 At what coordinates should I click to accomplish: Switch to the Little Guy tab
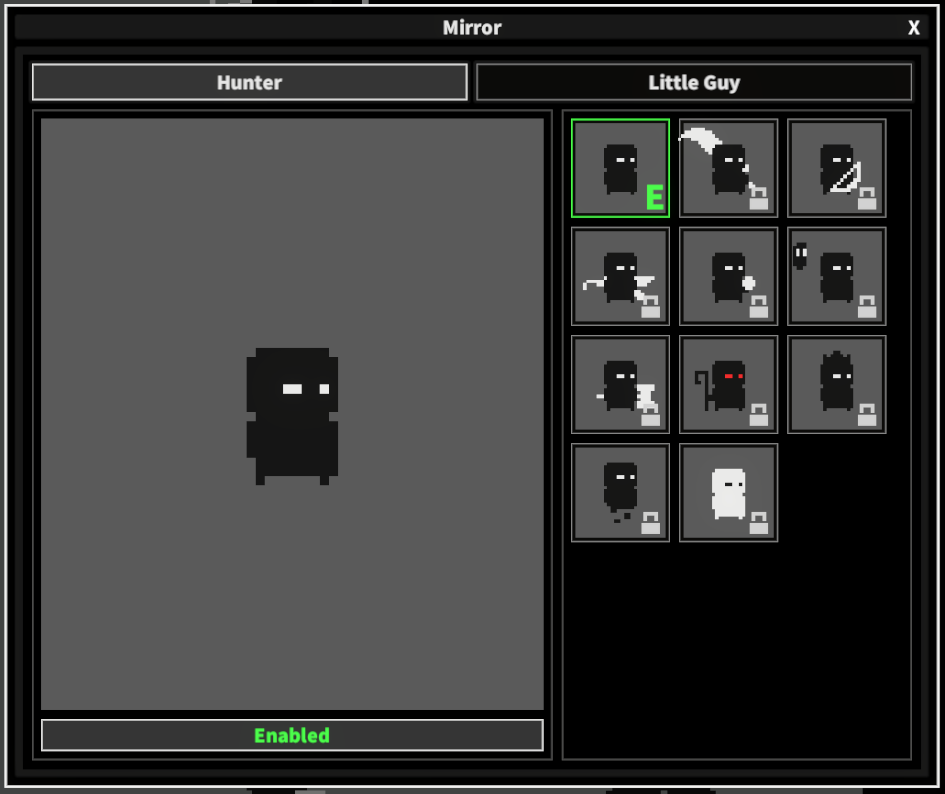694,82
